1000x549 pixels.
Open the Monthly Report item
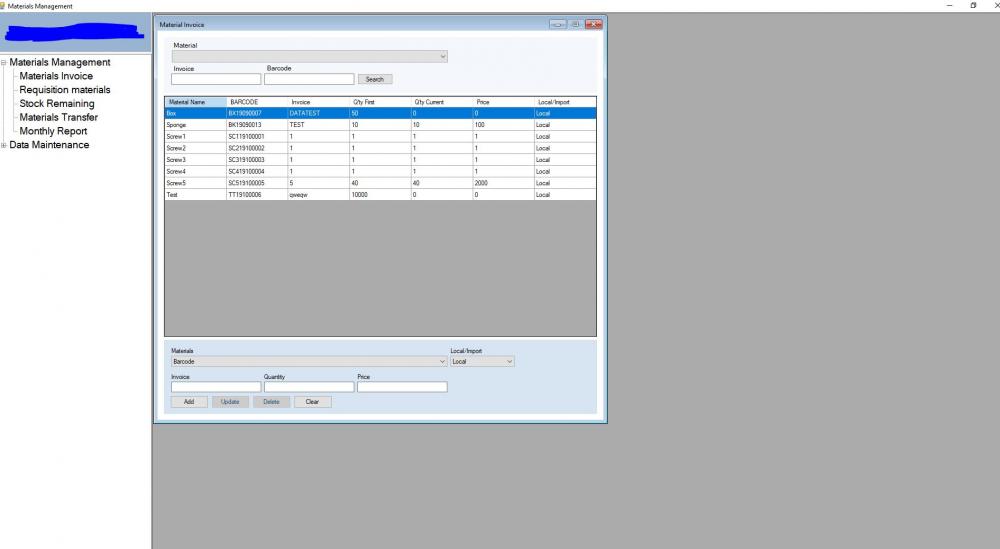coord(53,131)
